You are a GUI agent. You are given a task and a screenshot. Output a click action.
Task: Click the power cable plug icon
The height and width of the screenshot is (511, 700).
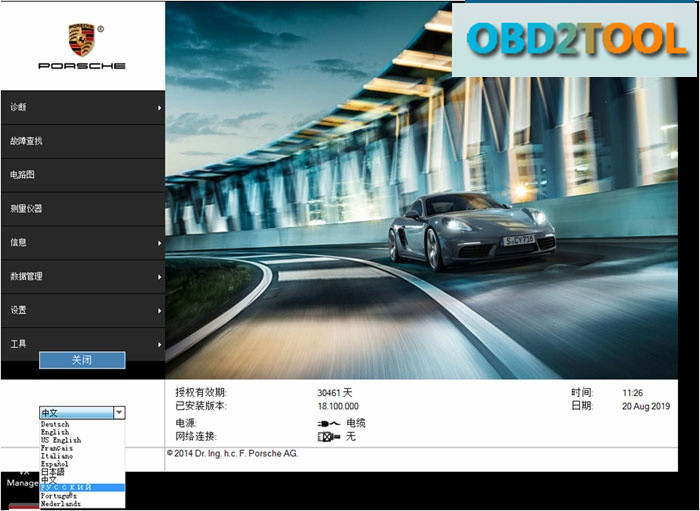pos(329,424)
